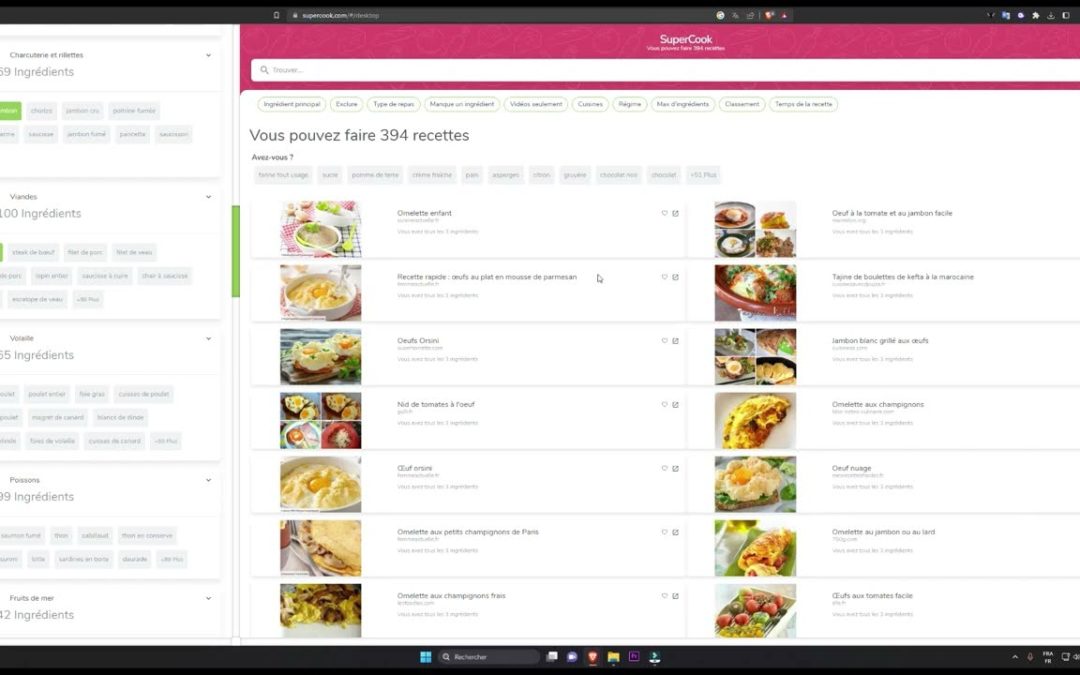Open Brave browser from taskbar
This screenshot has height=675, width=1080.
pyautogui.click(x=592, y=657)
